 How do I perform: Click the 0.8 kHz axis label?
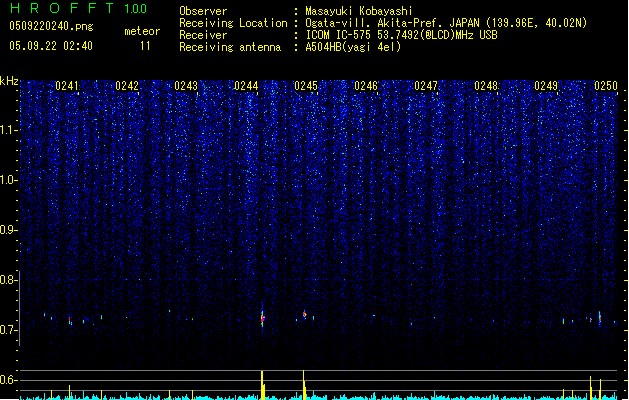[x=8, y=280]
